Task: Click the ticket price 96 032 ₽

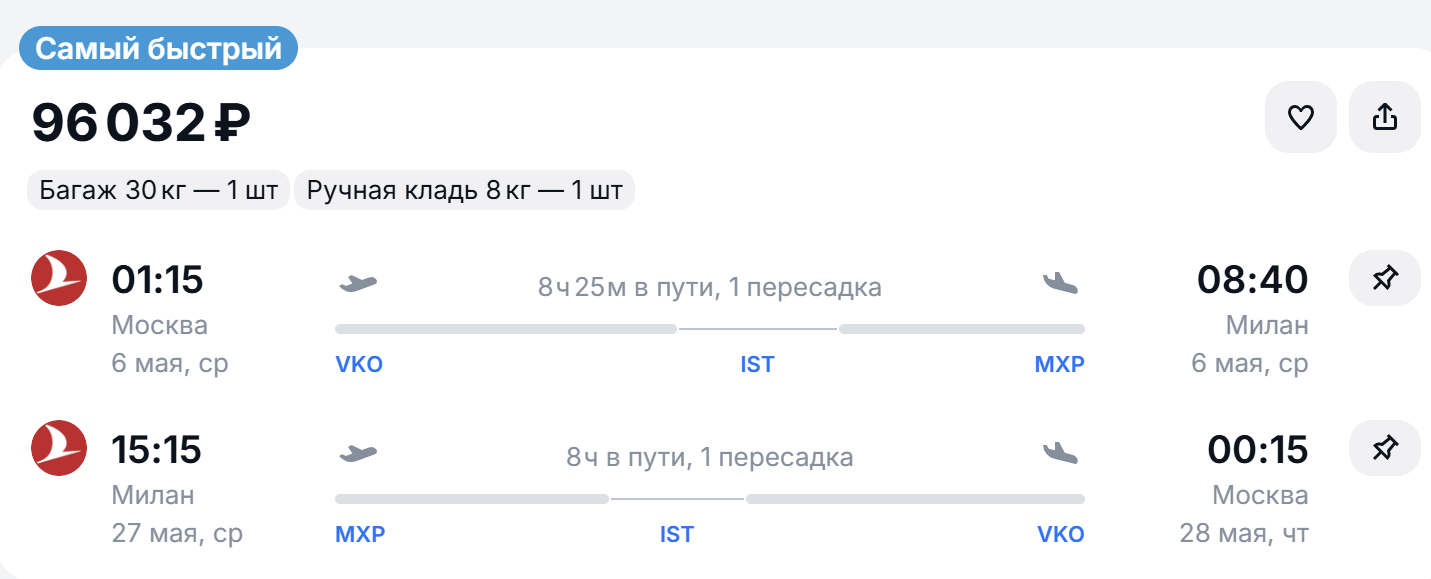Action: 141,123
